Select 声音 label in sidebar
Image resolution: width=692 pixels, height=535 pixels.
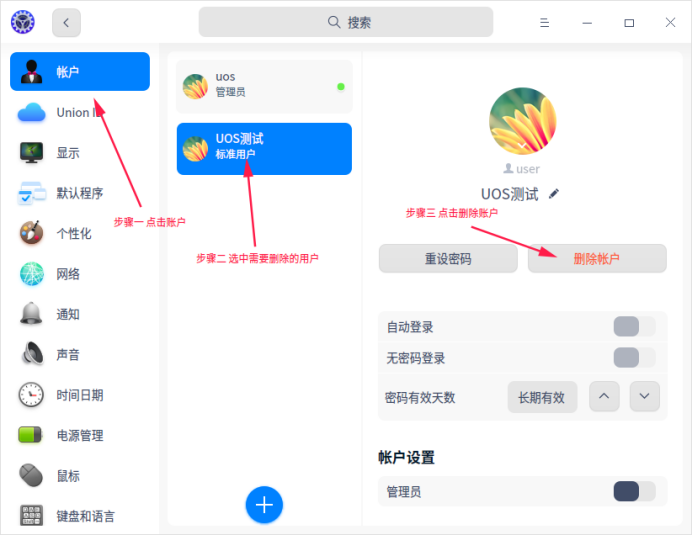[x=68, y=354]
